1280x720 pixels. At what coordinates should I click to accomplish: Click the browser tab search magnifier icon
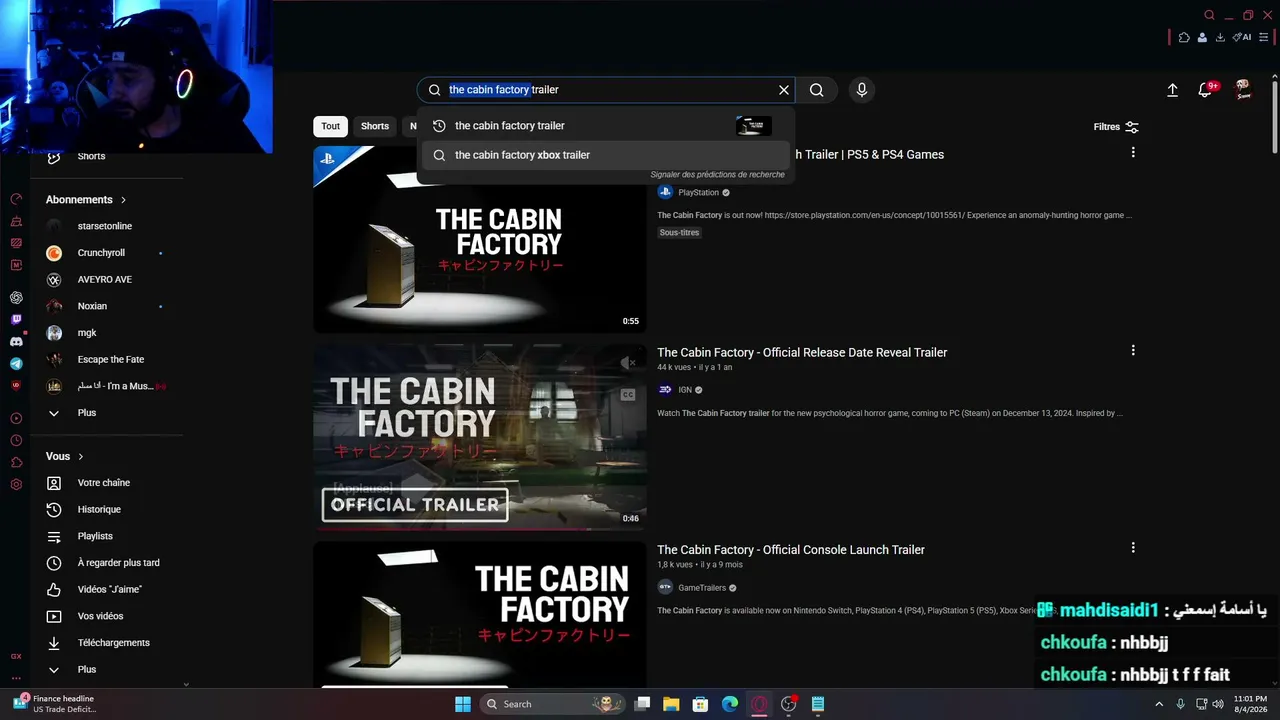[x=1209, y=15]
